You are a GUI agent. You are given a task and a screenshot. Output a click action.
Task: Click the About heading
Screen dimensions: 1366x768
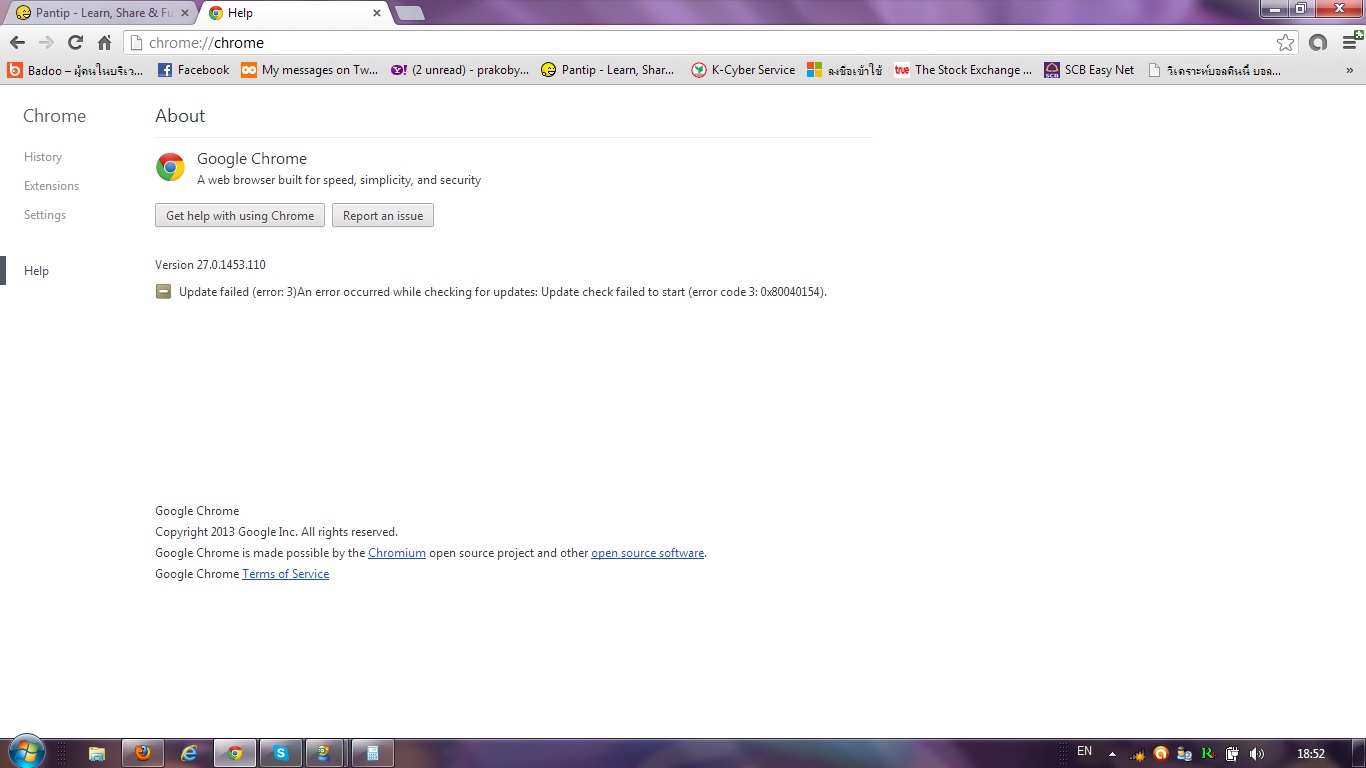(x=180, y=116)
